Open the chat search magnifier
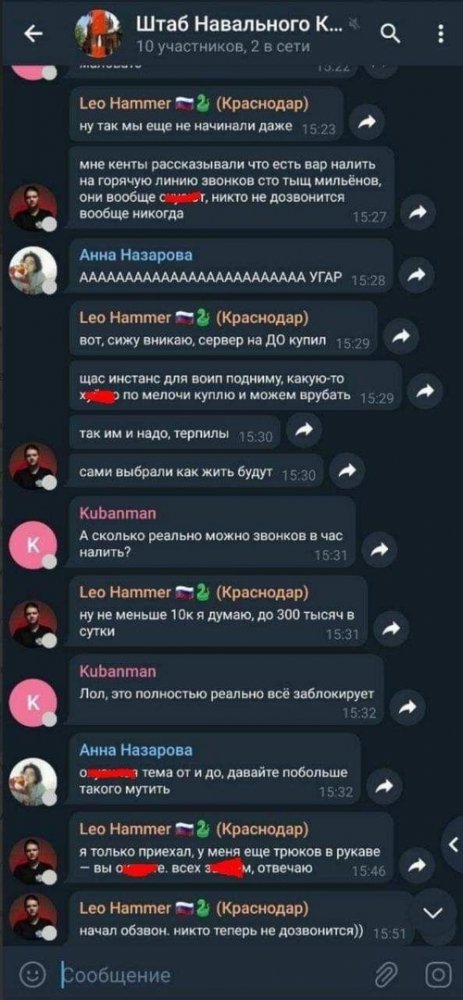Screen dimensions: 463x1000 (388, 32)
